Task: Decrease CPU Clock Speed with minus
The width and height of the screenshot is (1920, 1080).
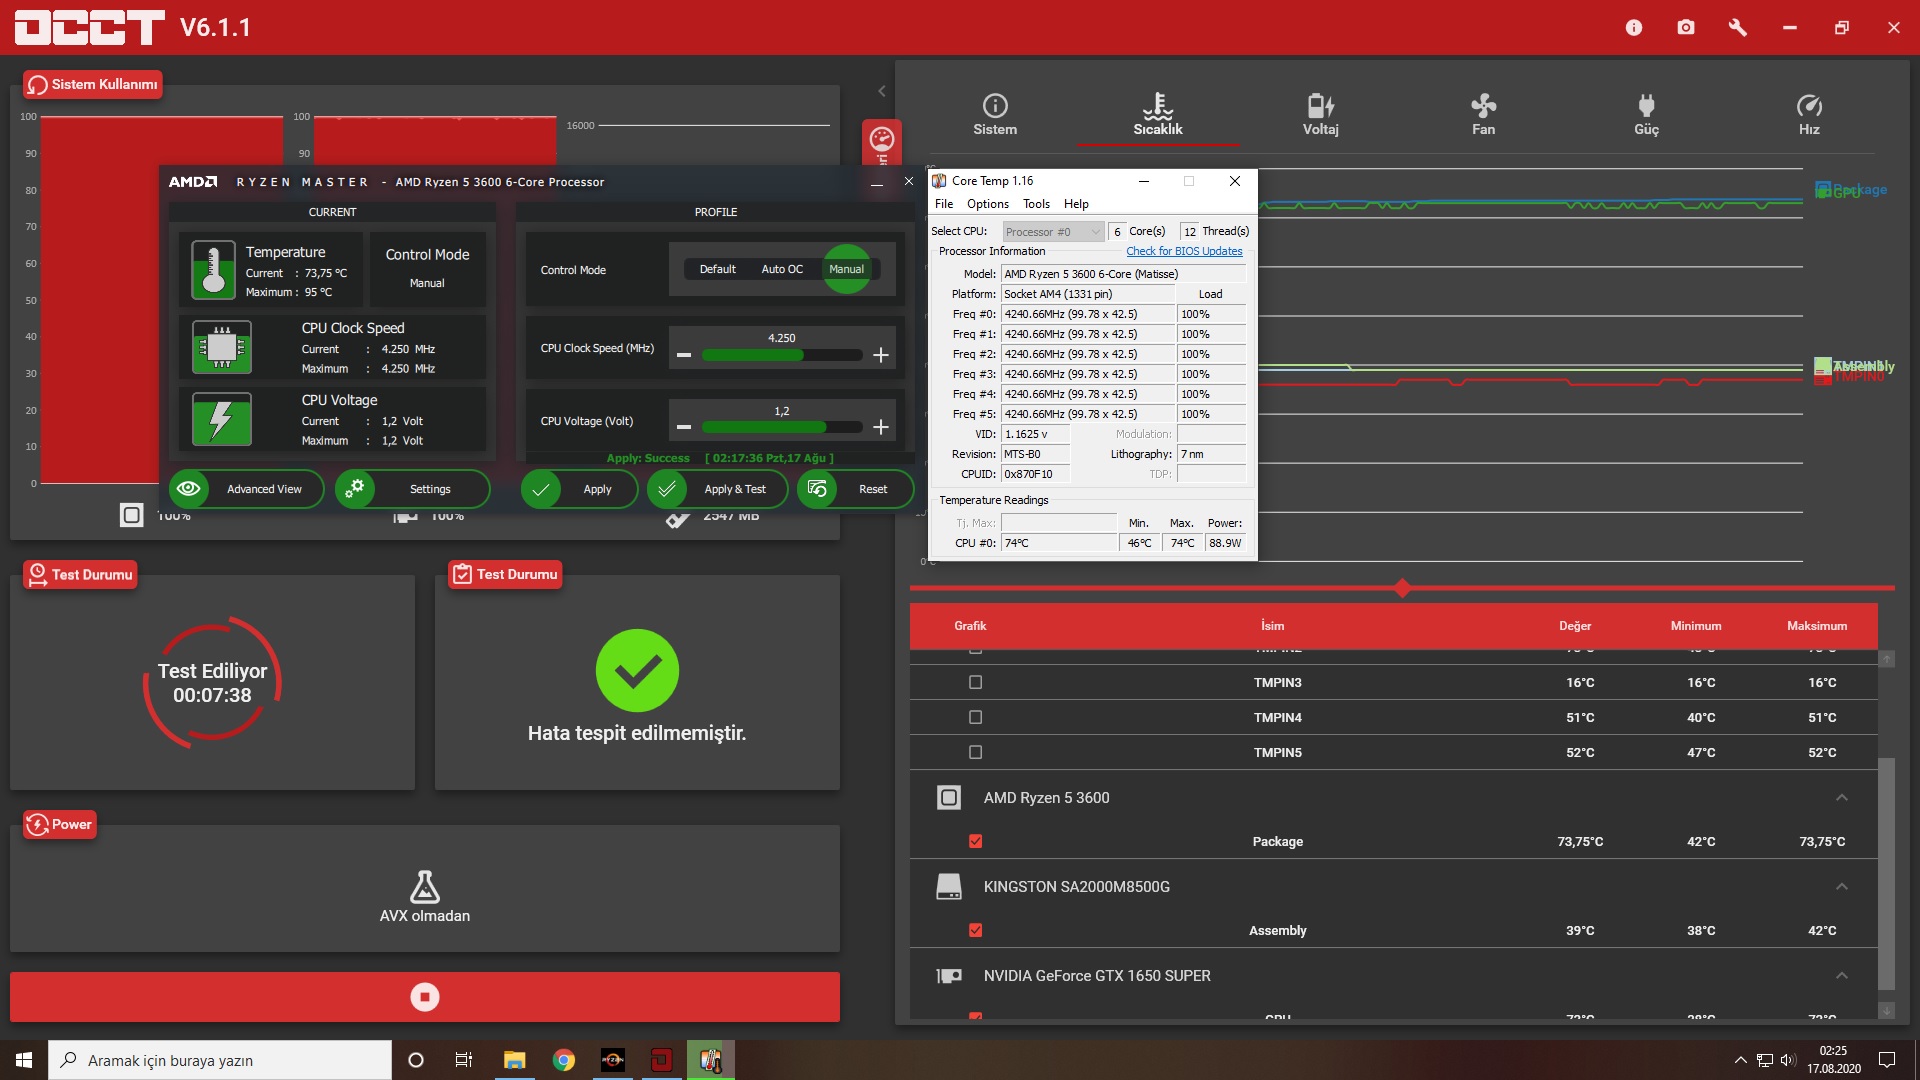Action: (x=684, y=355)
